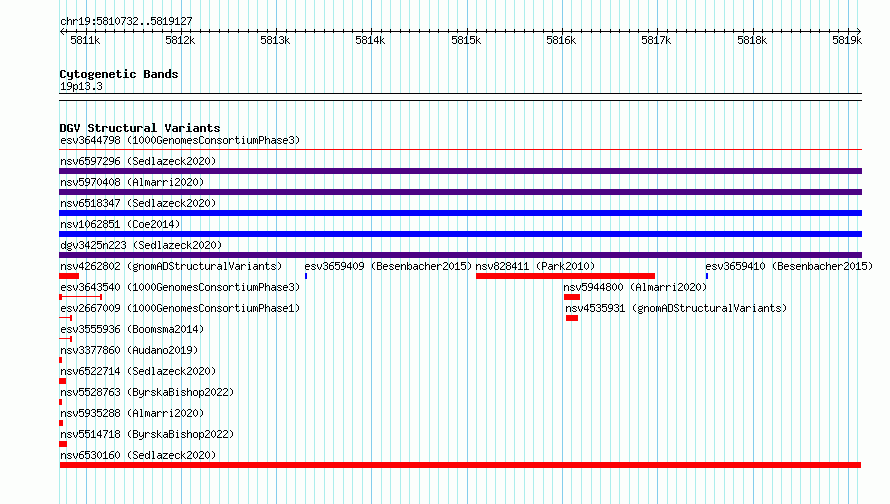This screenshot has width=890, height=504.
Task: Open nsv4262802 (gnomADStructuralVariants) label
Action: tap(171, 266)
